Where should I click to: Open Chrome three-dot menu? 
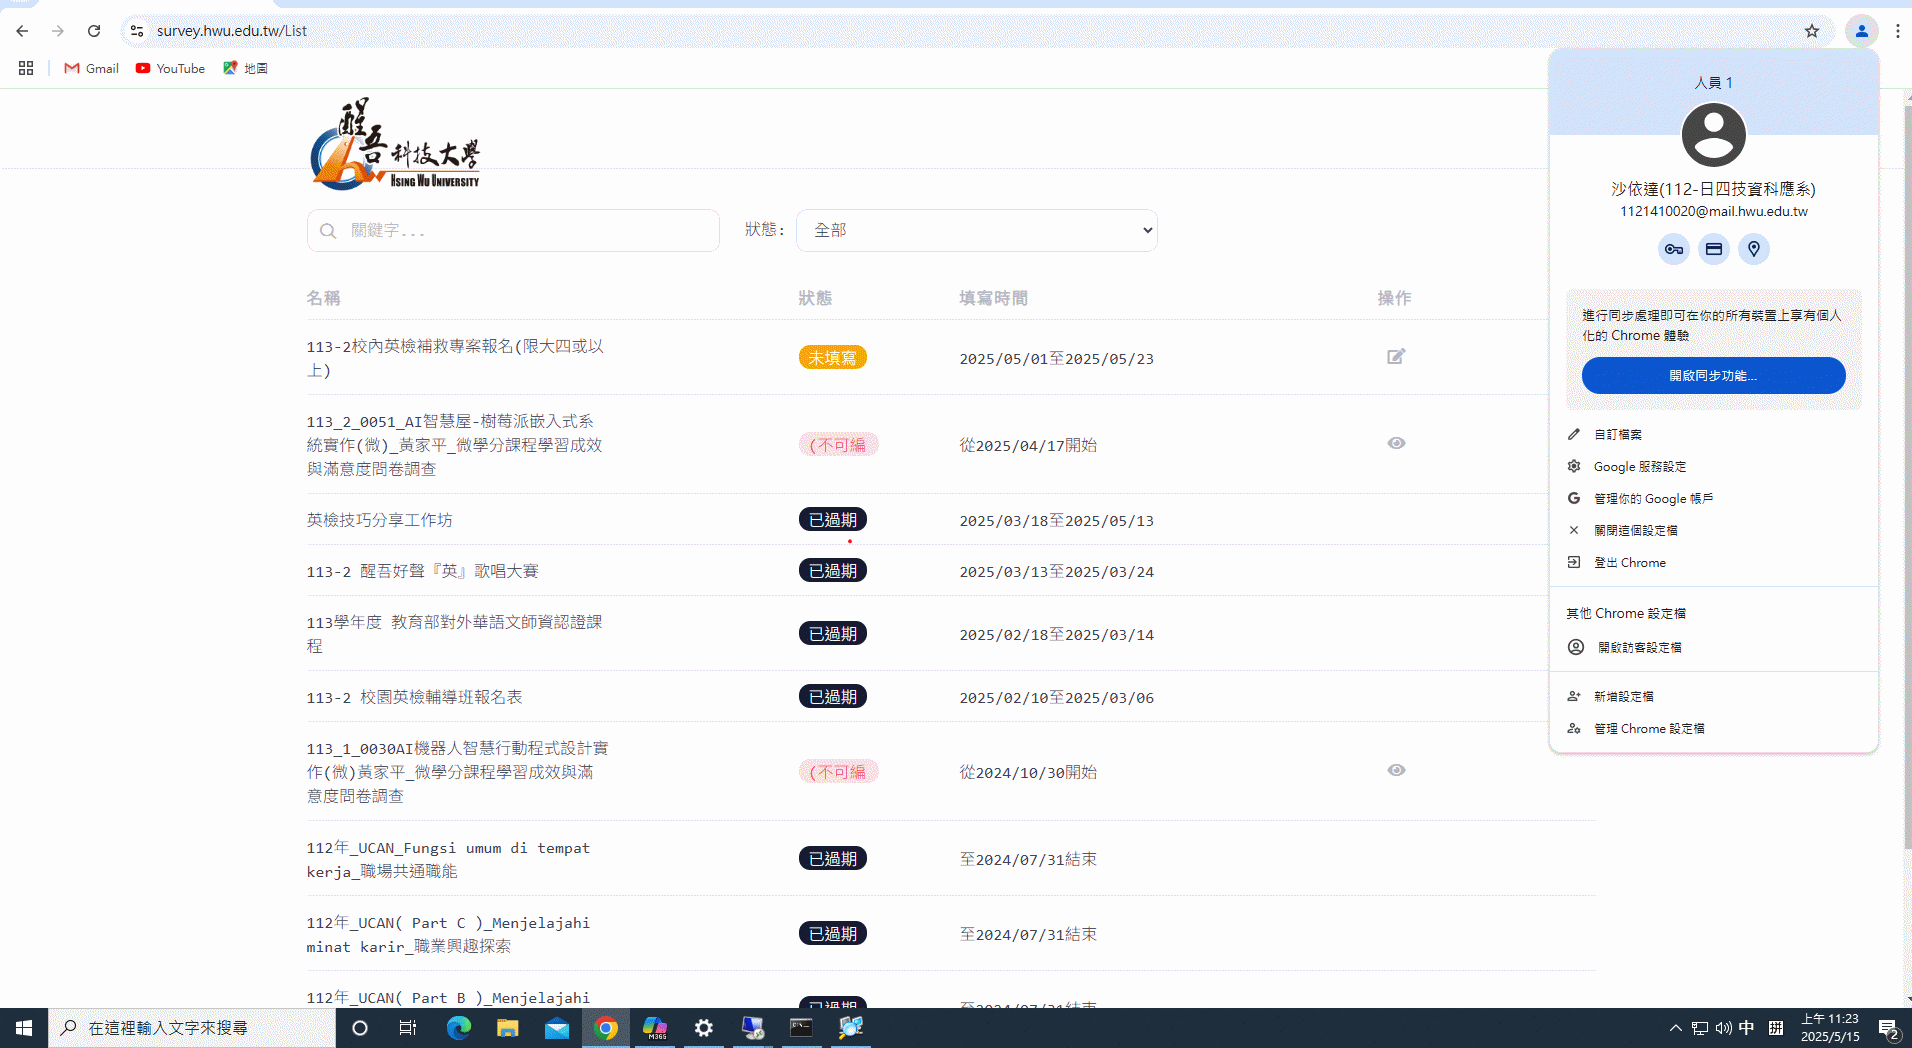pyautogui.click(x=1897, y=31)
